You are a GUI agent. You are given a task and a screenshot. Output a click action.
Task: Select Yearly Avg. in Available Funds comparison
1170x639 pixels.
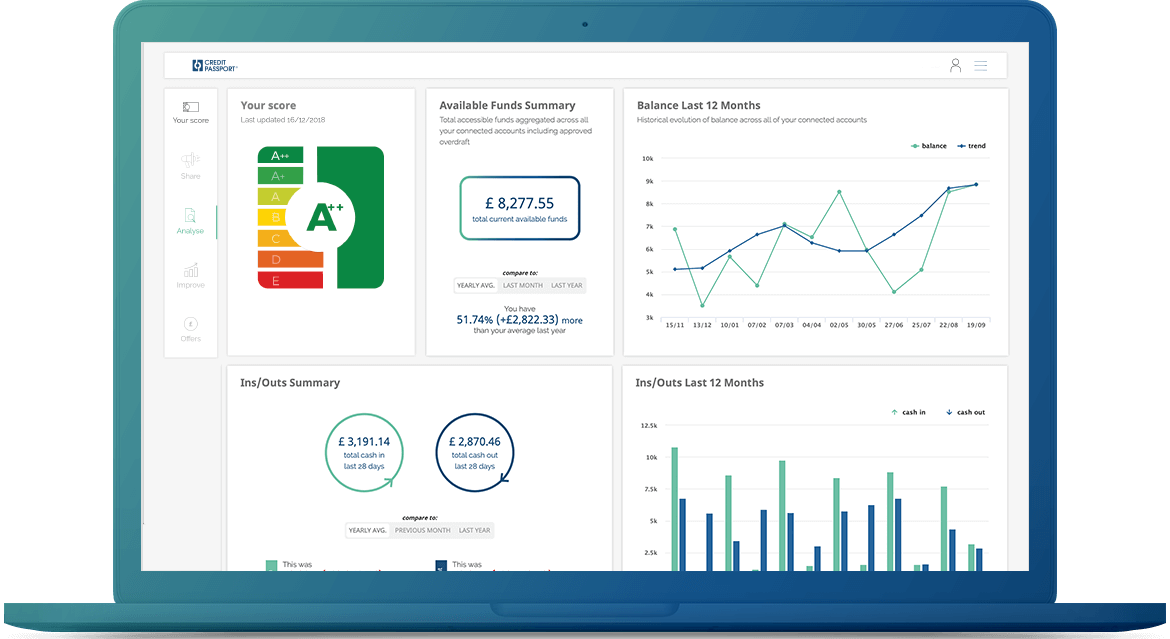click(x=476, y=285)
